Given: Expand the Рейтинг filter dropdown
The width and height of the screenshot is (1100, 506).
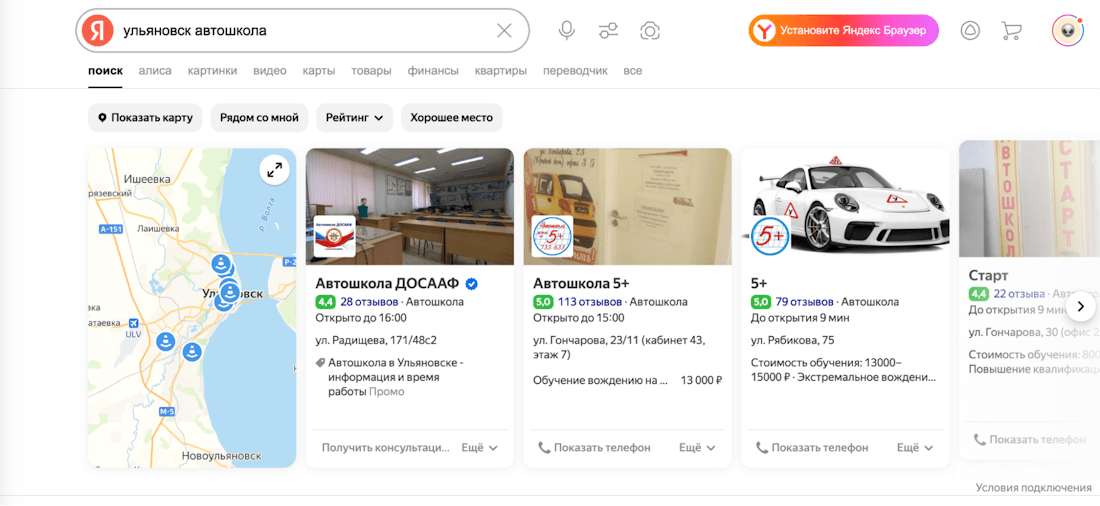Looking at the screenshot, I should pyautogui.click(x=354, y=118).
